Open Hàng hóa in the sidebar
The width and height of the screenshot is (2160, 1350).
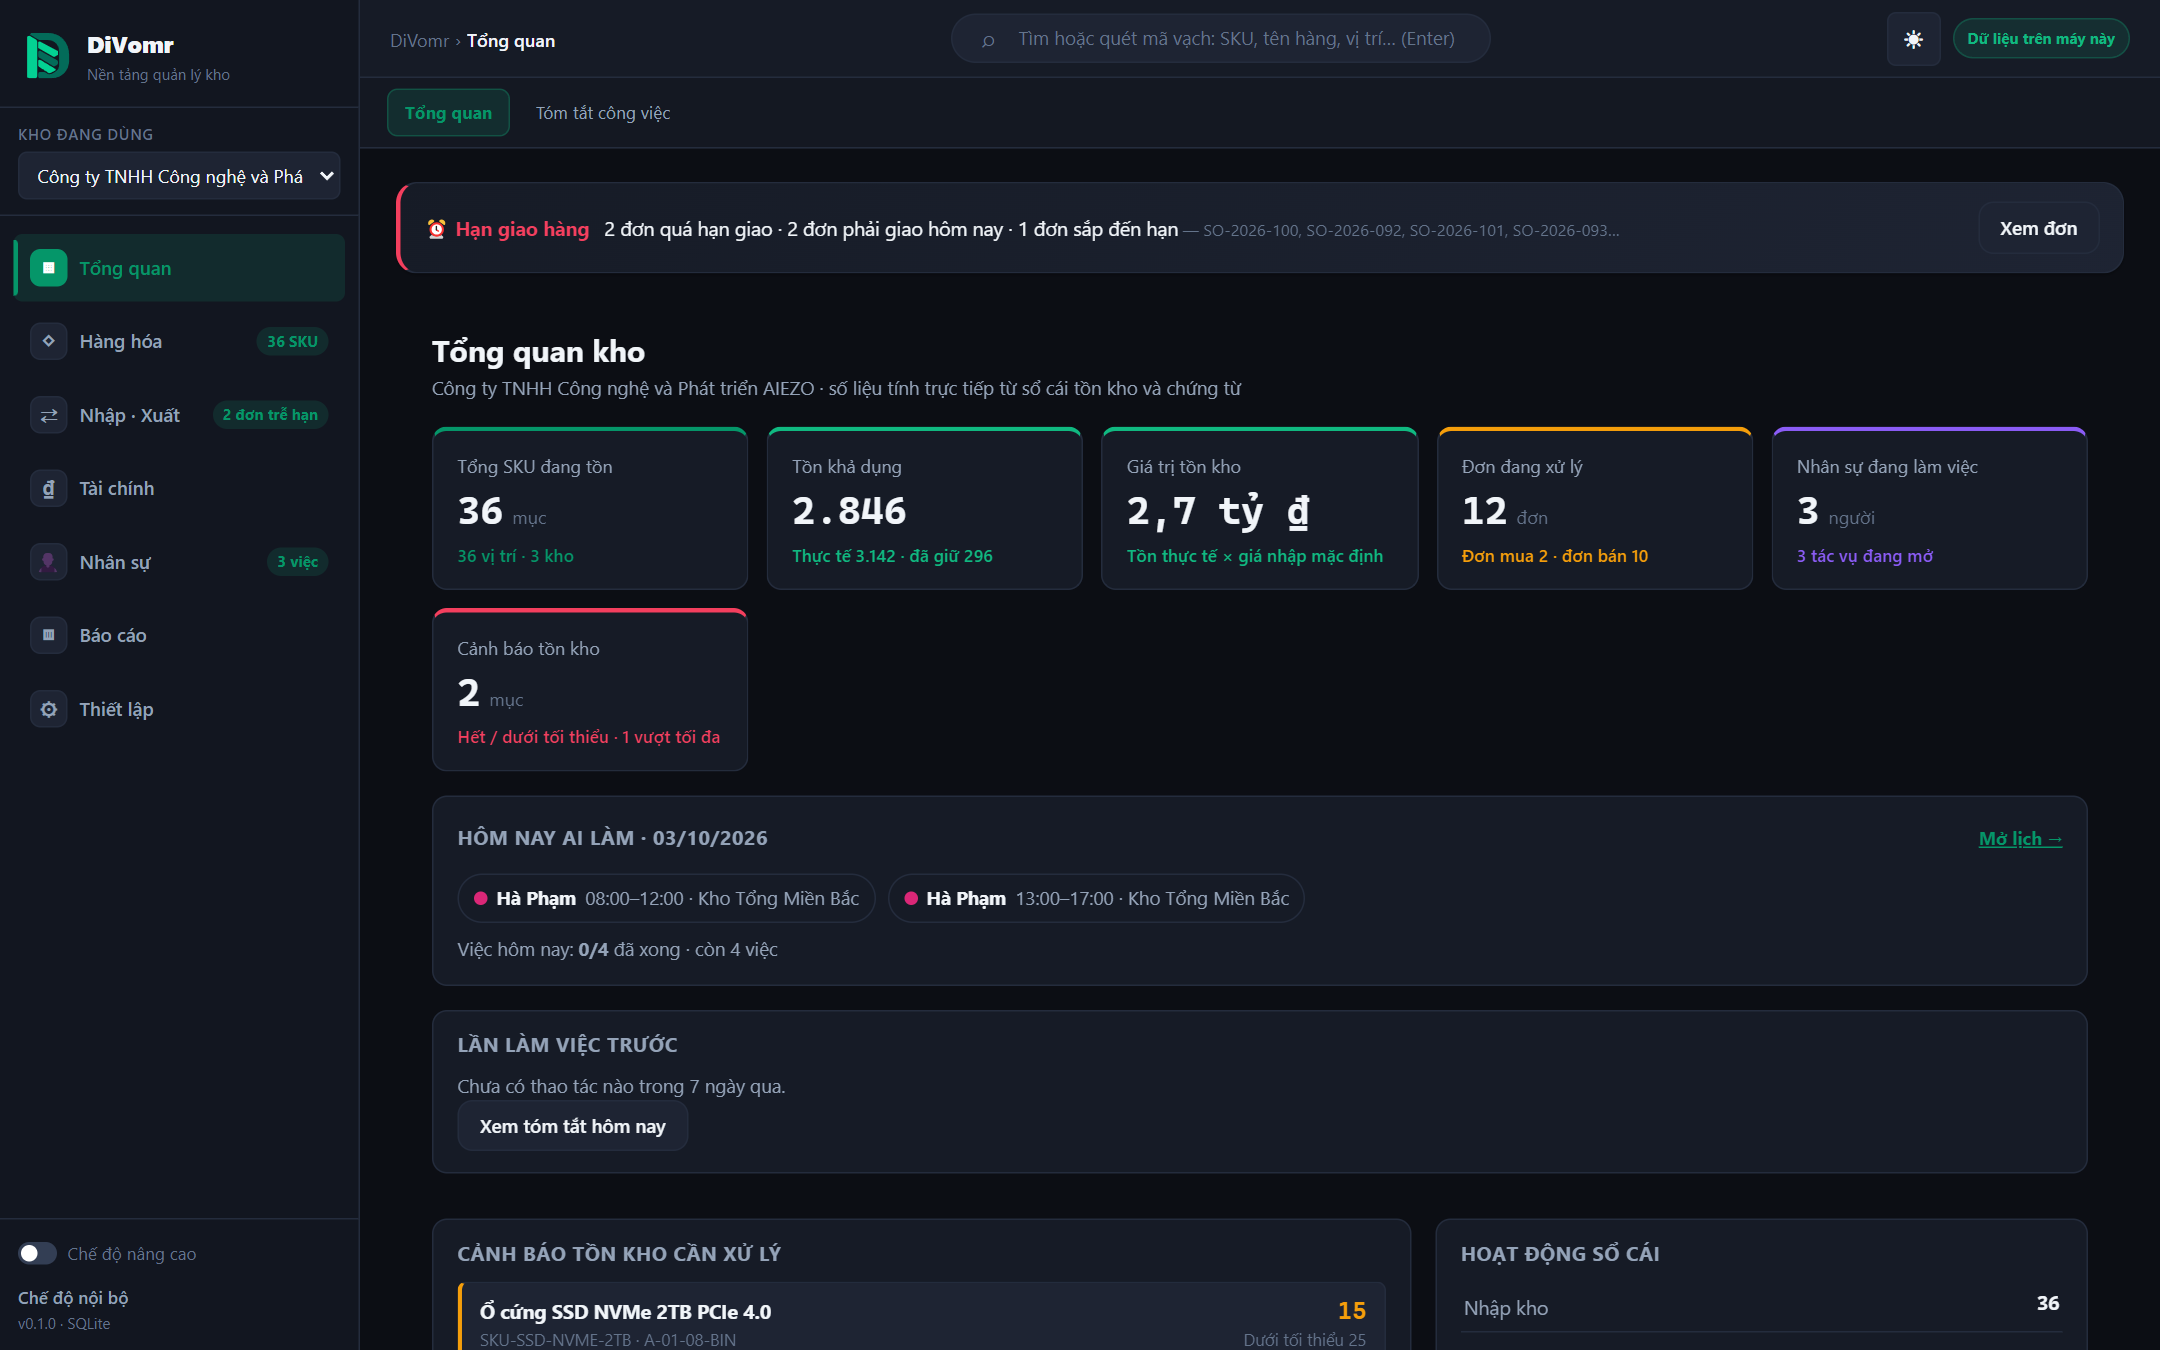179,341
